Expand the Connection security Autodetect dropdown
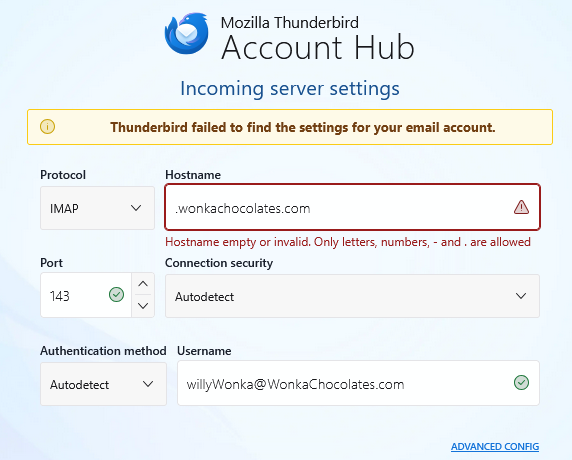This screenshot has height=460, width=572. pos(352,296)
